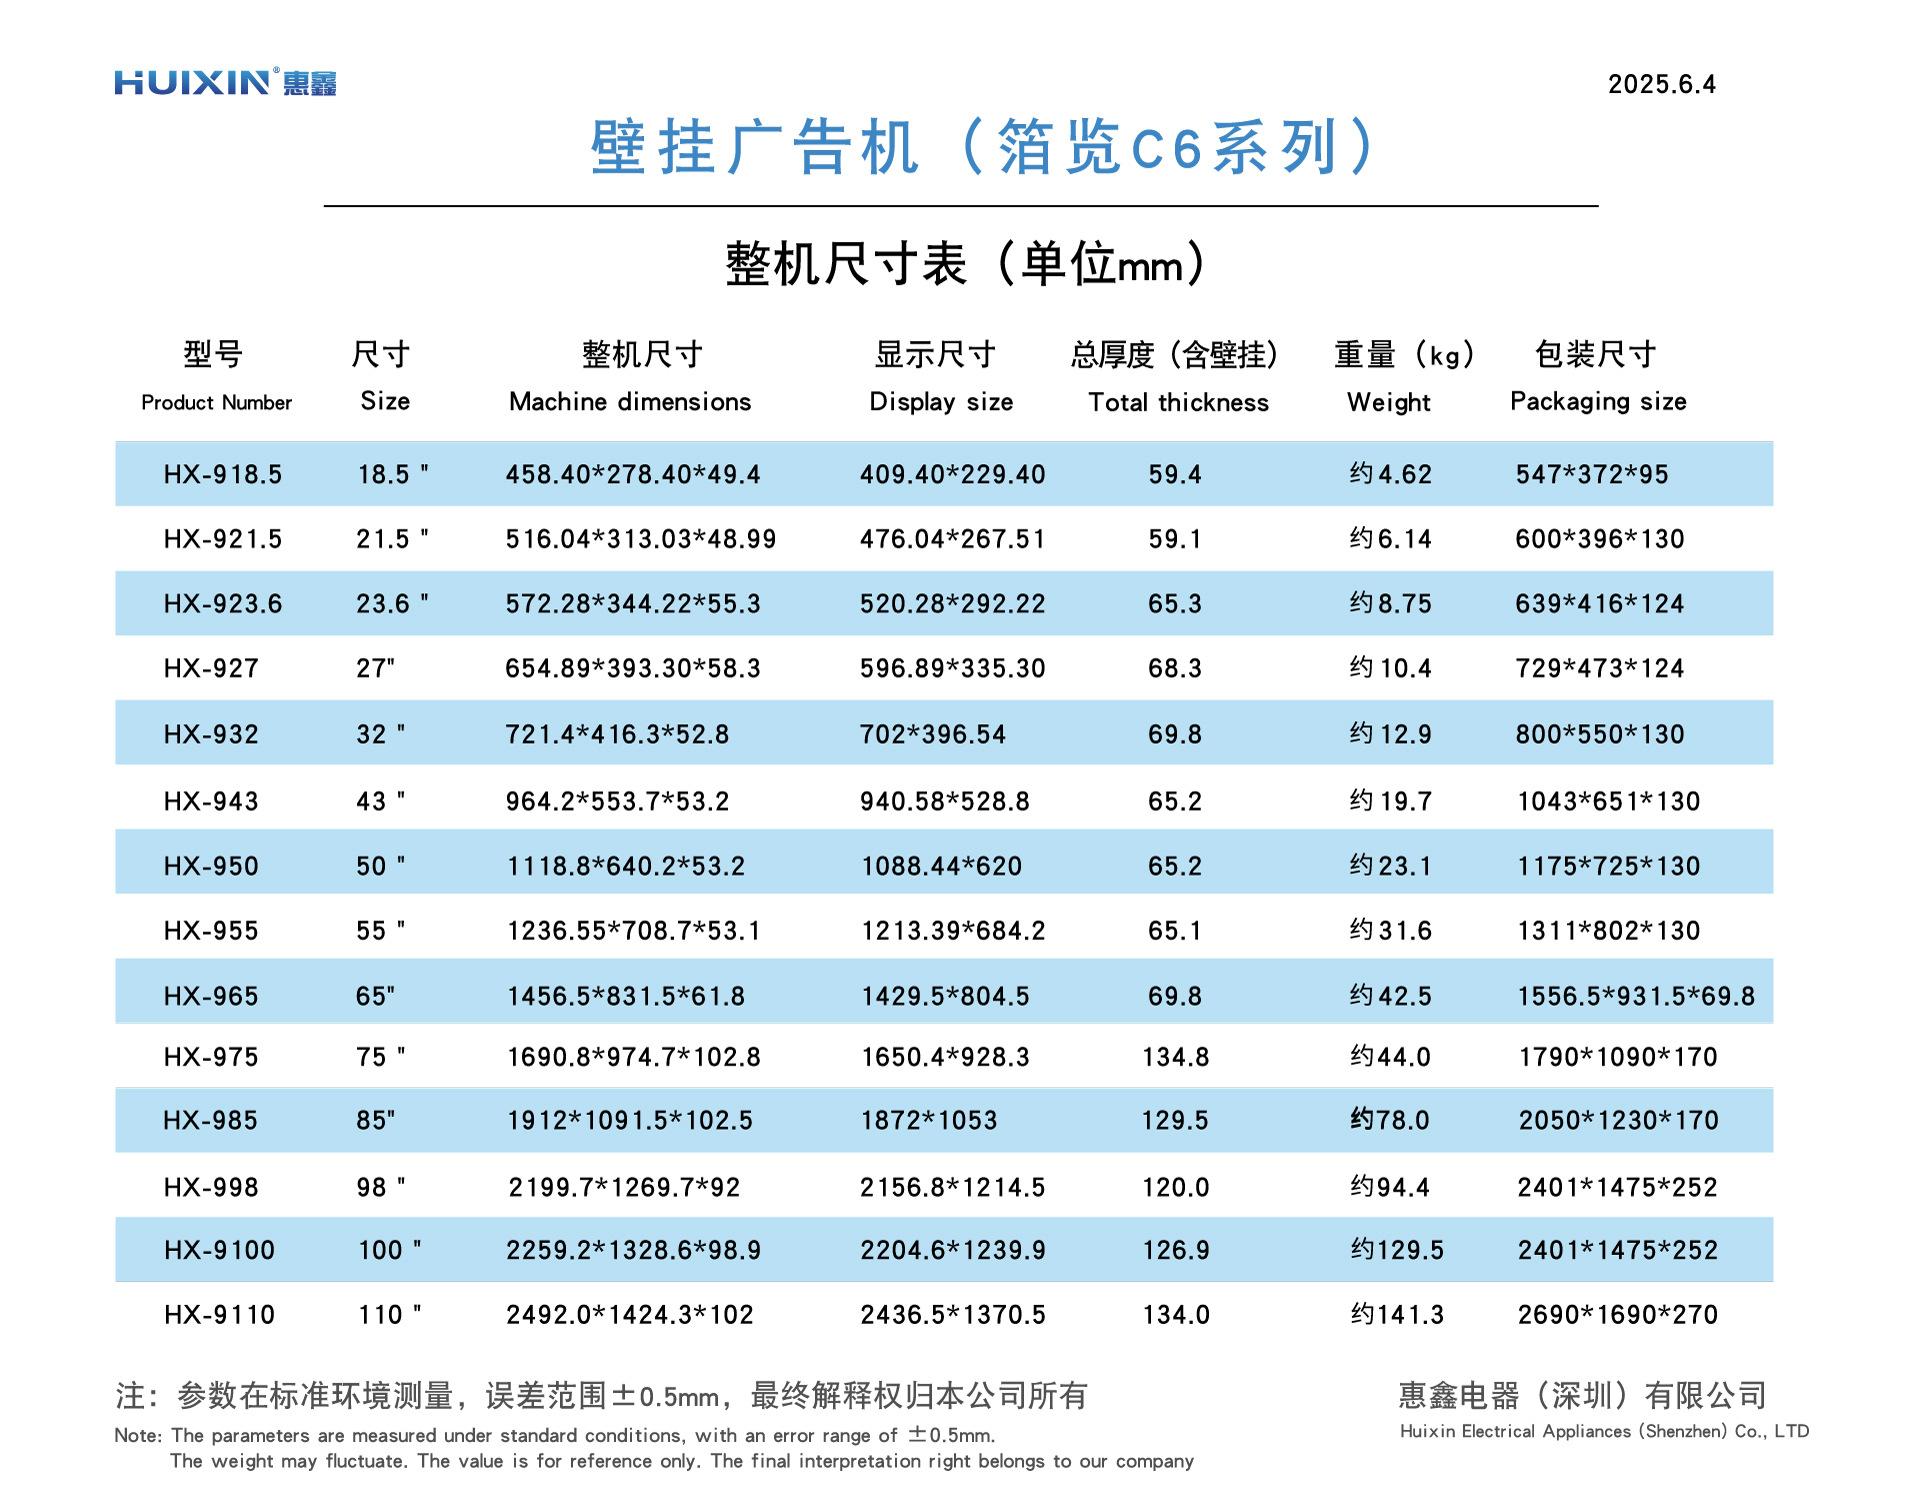The width and height of the screenshot is (1920, 1505).
Task: Select the HX-9110 model cell
Action: click(219, 1314)
